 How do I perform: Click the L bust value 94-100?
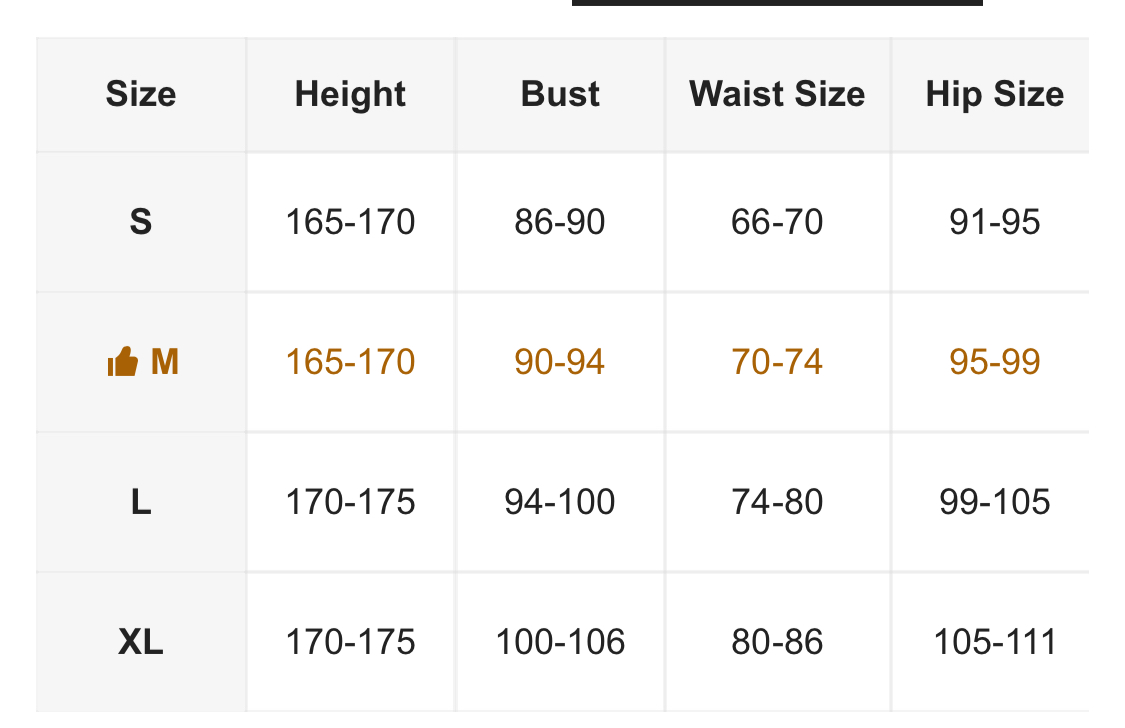coord(560,501)
